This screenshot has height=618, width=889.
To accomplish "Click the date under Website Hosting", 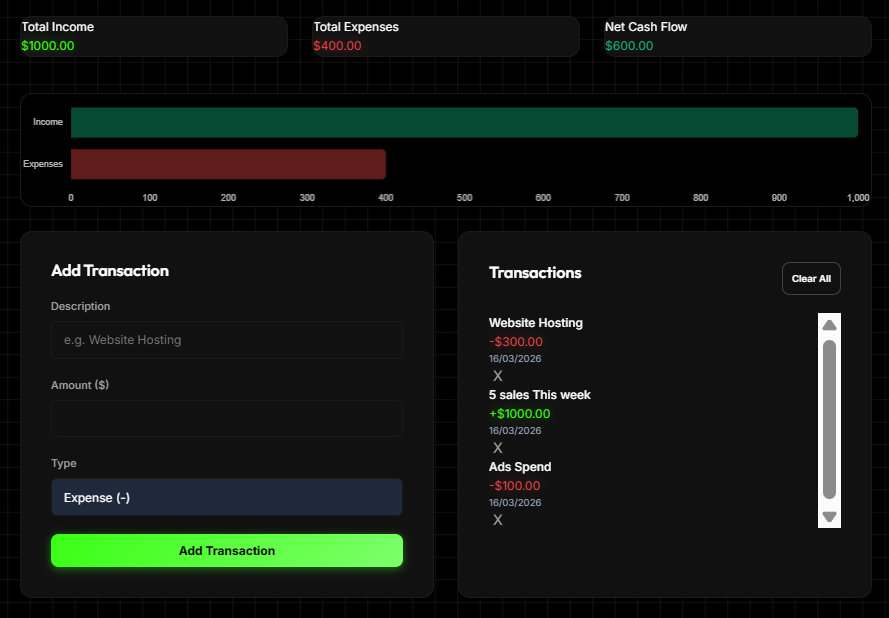I will click(x=515, y=358).
